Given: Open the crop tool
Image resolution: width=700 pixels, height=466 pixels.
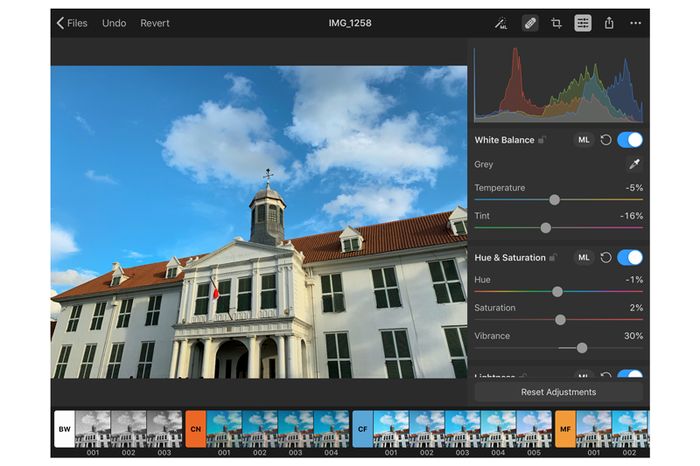Looking at the screenshot, I should pos(556,23).
